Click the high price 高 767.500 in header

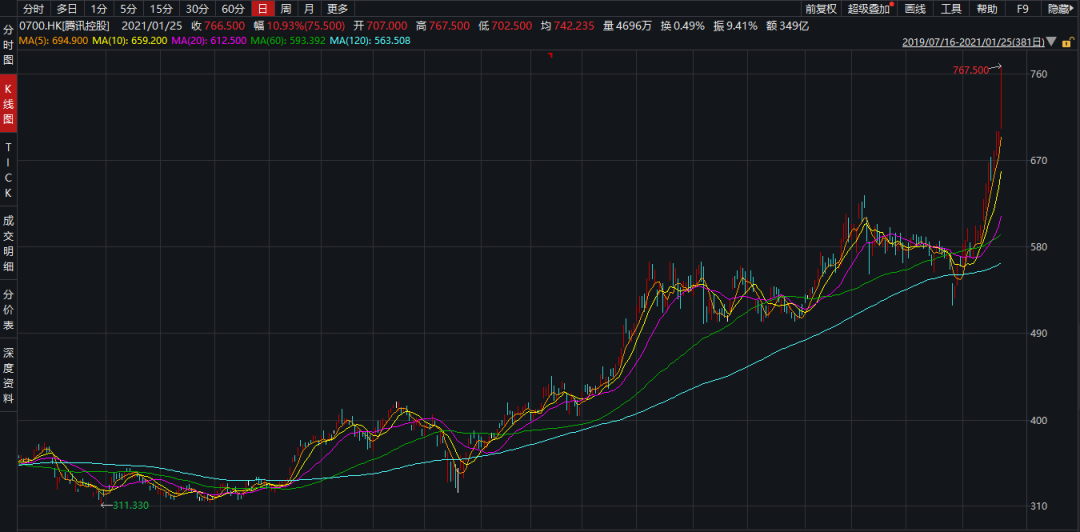click(x=443, y=26)
